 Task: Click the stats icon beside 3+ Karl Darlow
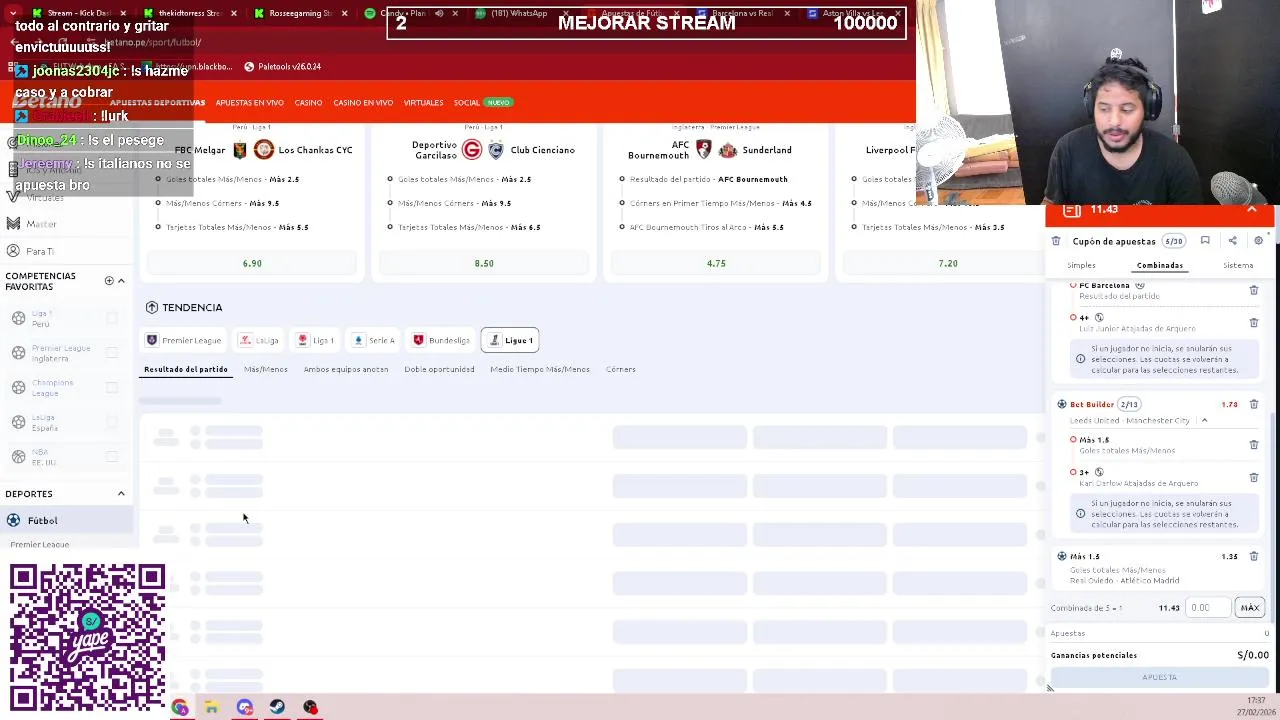click(1099, 472)
